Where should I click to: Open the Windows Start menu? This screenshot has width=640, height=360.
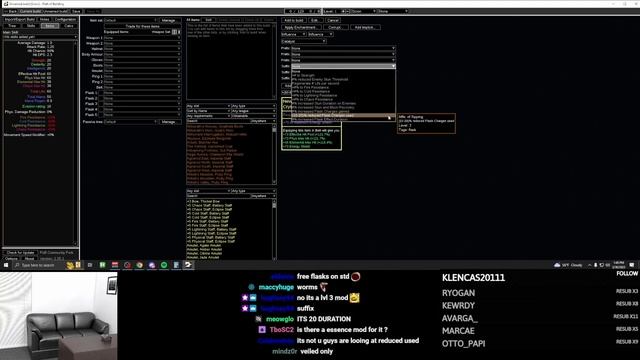pos(6,265)
